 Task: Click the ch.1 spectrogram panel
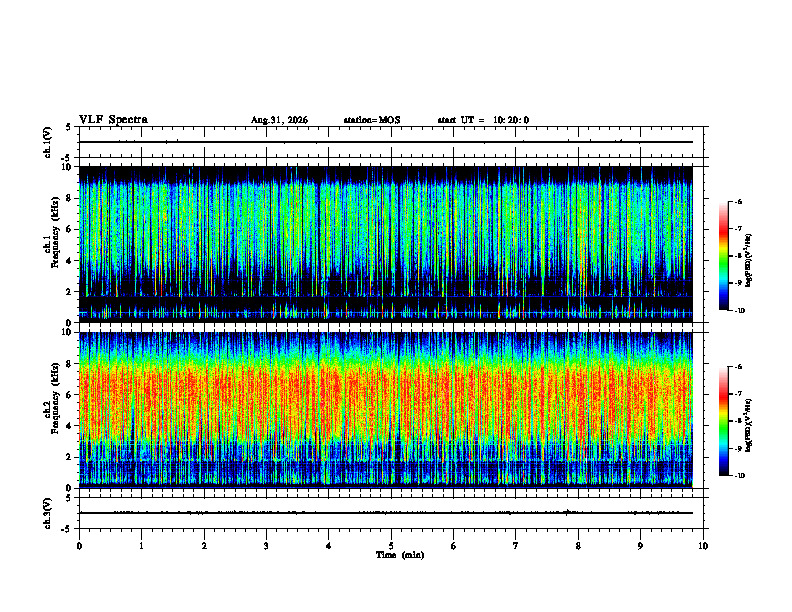(386, 244)
